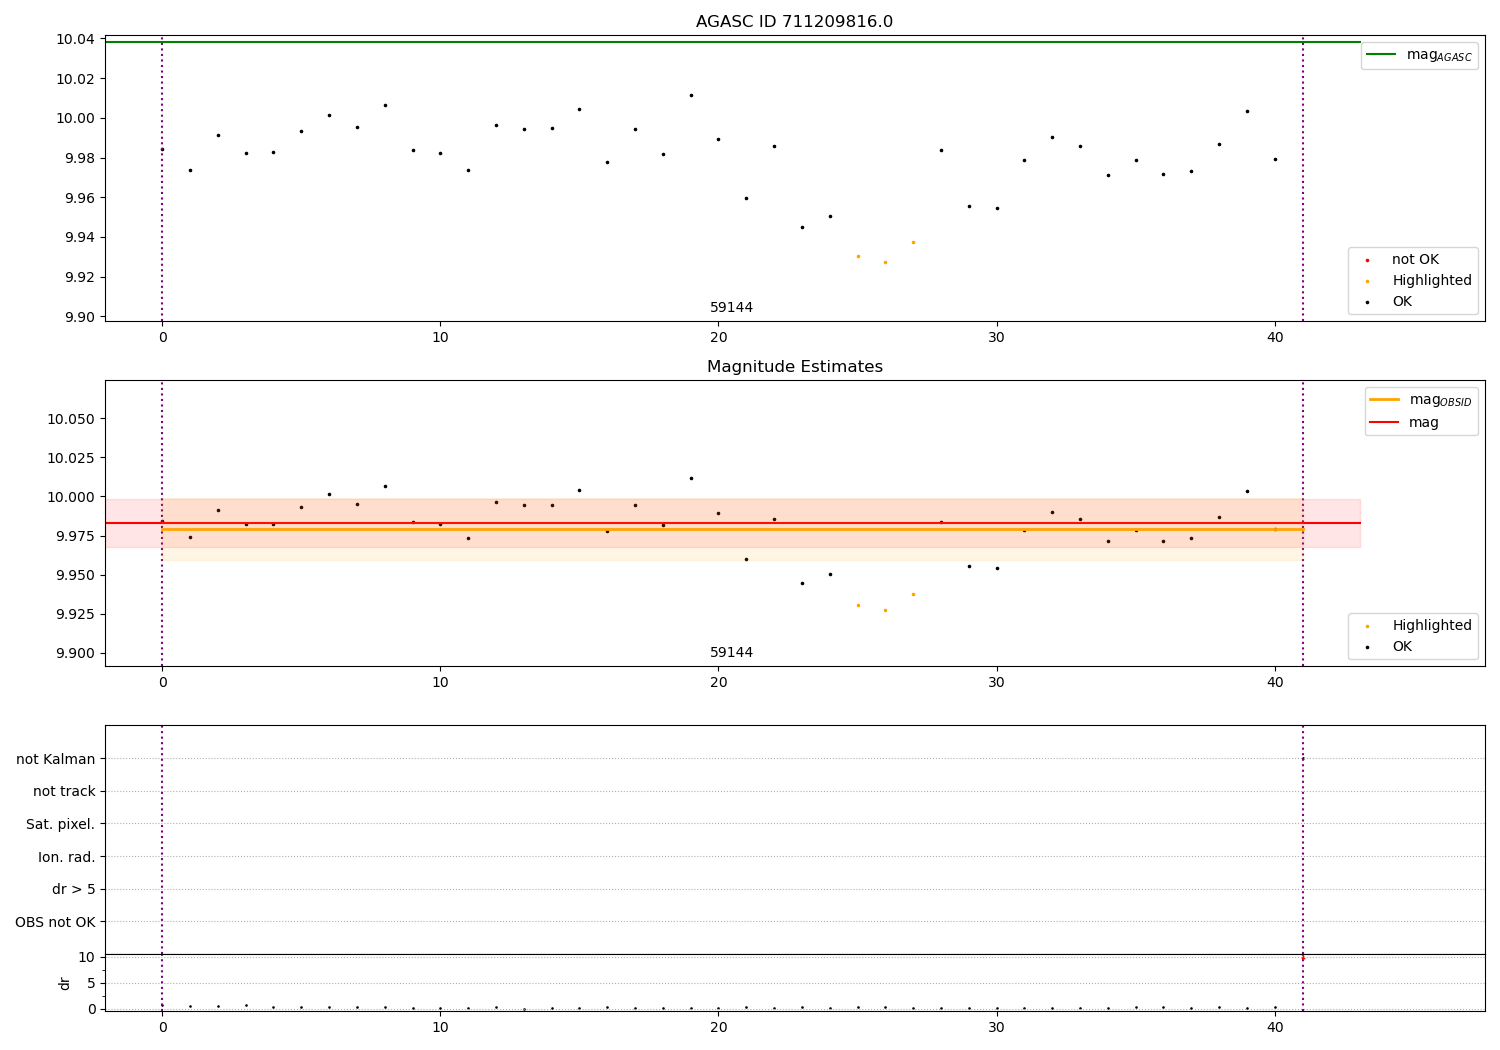Viewport: 1500px width, 1050px height.
Task: Click the red data point in dr plot
Action: (x=1302, y=958)
